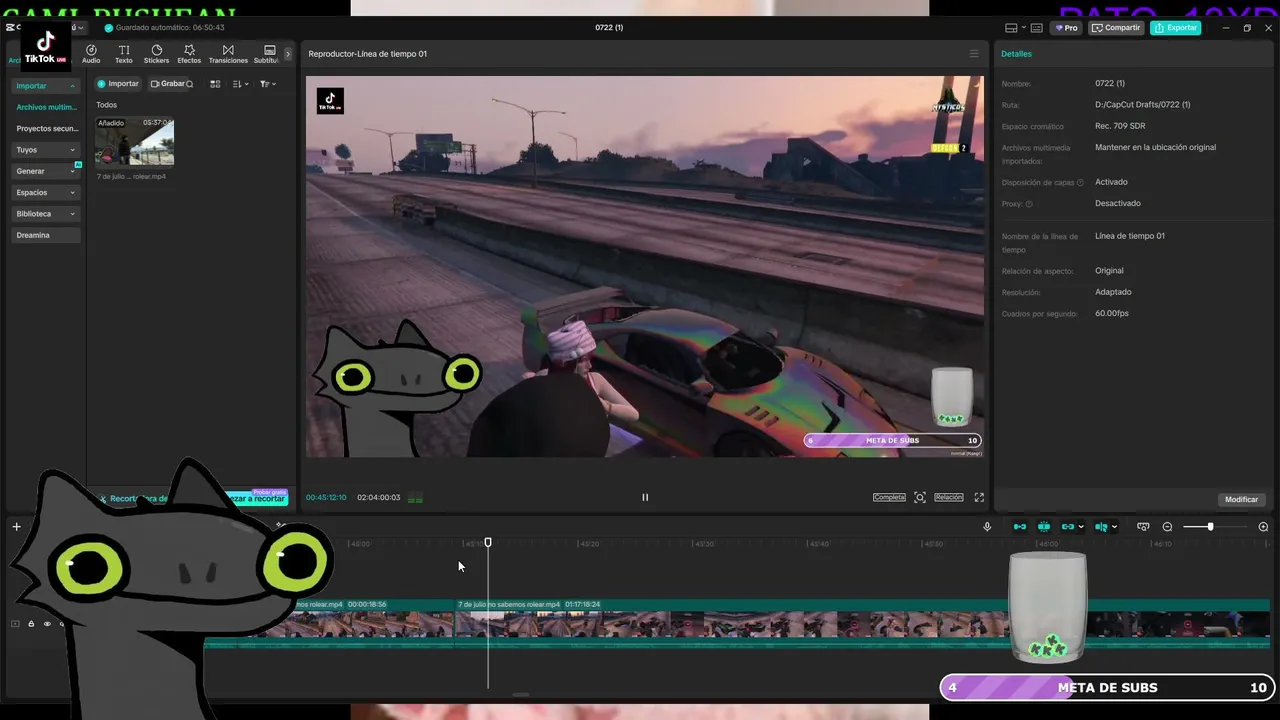1280x720 pixels.
Task: Click the Rec. 709 SDR color space value
Action: (1120, 126)
